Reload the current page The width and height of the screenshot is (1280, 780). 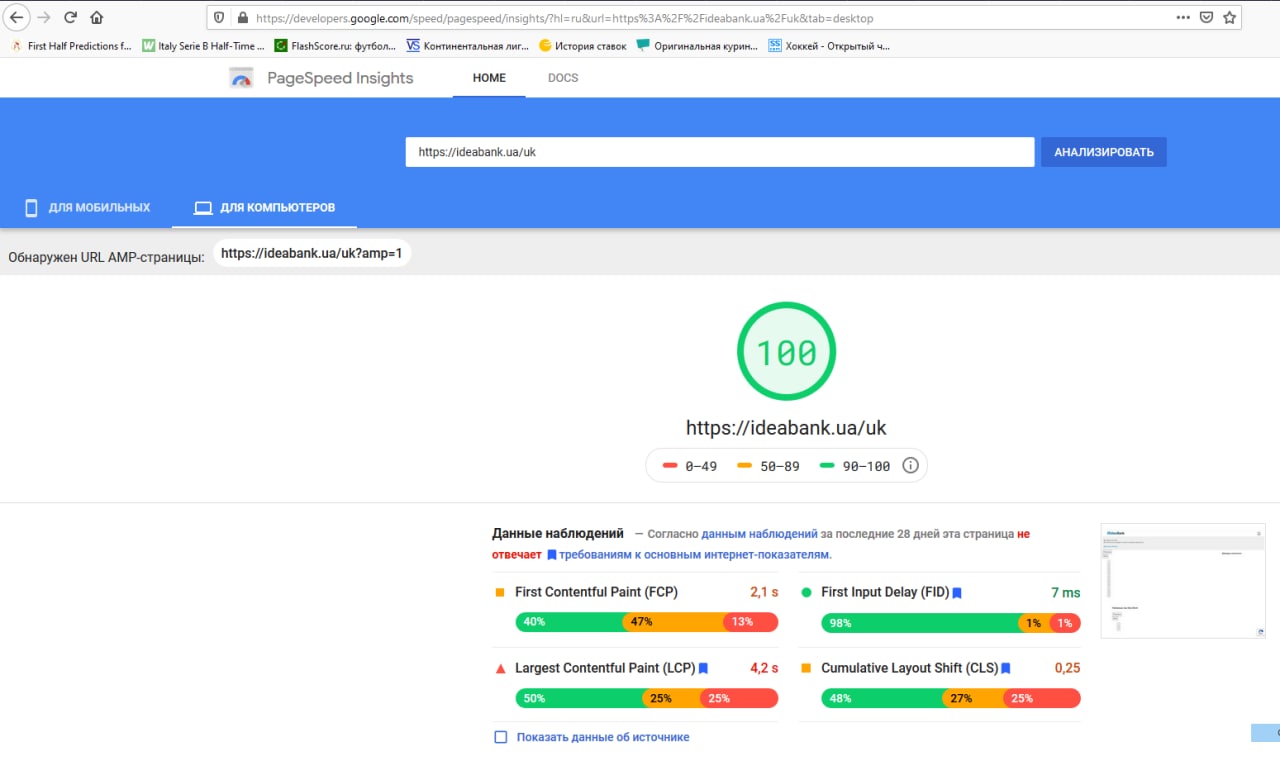click(x=70, y=17)
